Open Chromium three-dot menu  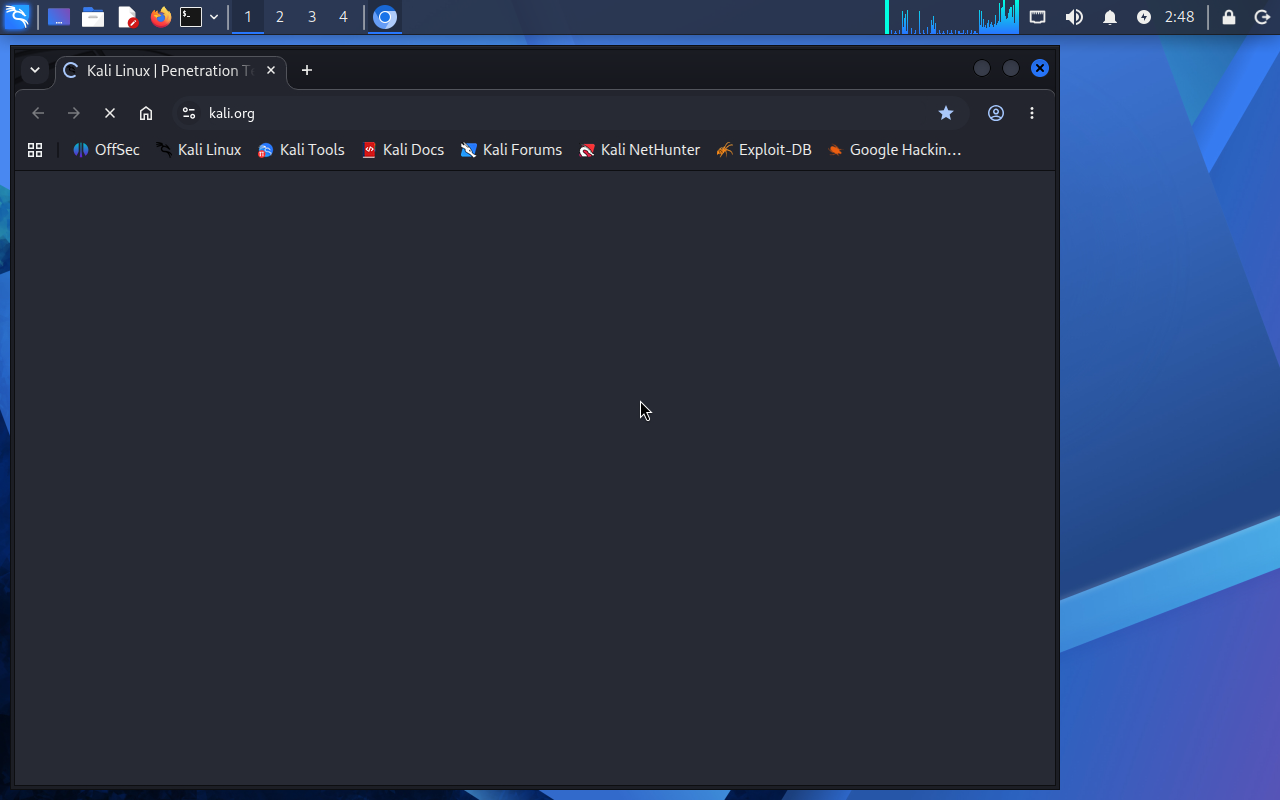pyautogui.click(x=1032, y=113)
